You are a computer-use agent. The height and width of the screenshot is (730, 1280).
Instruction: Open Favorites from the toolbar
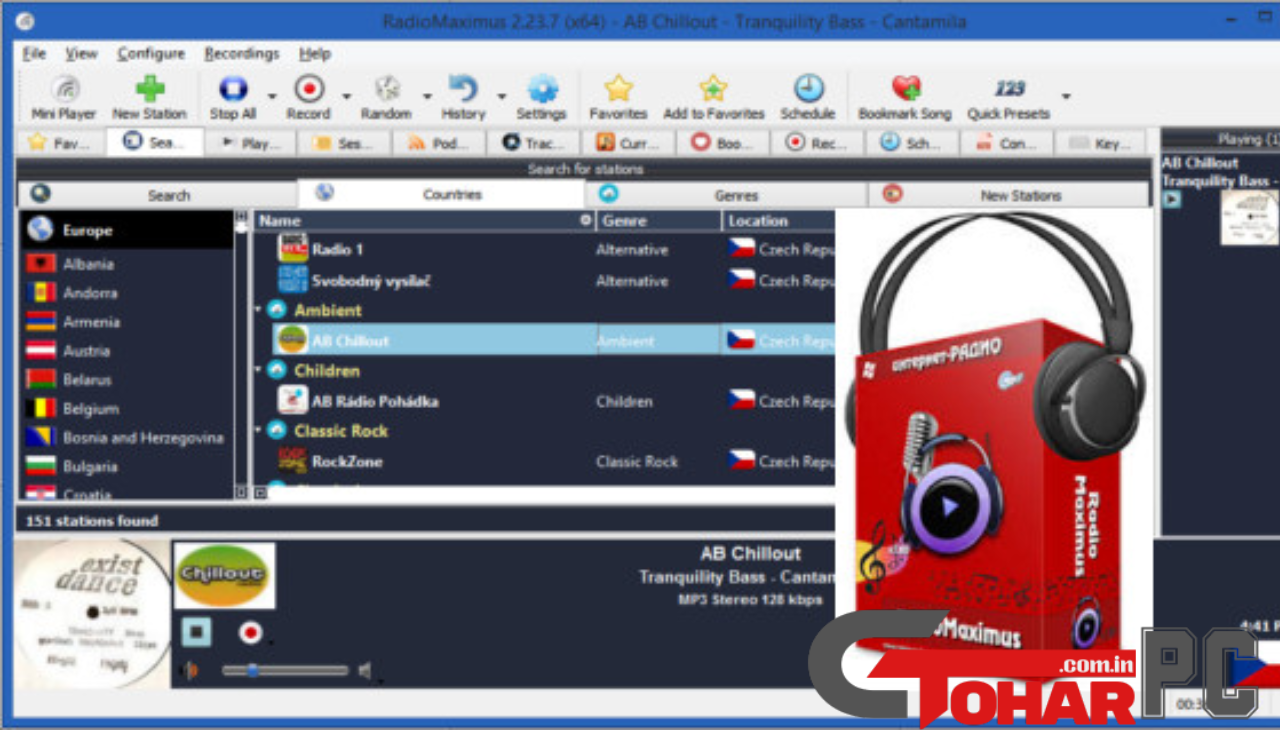tap(618, 98)
